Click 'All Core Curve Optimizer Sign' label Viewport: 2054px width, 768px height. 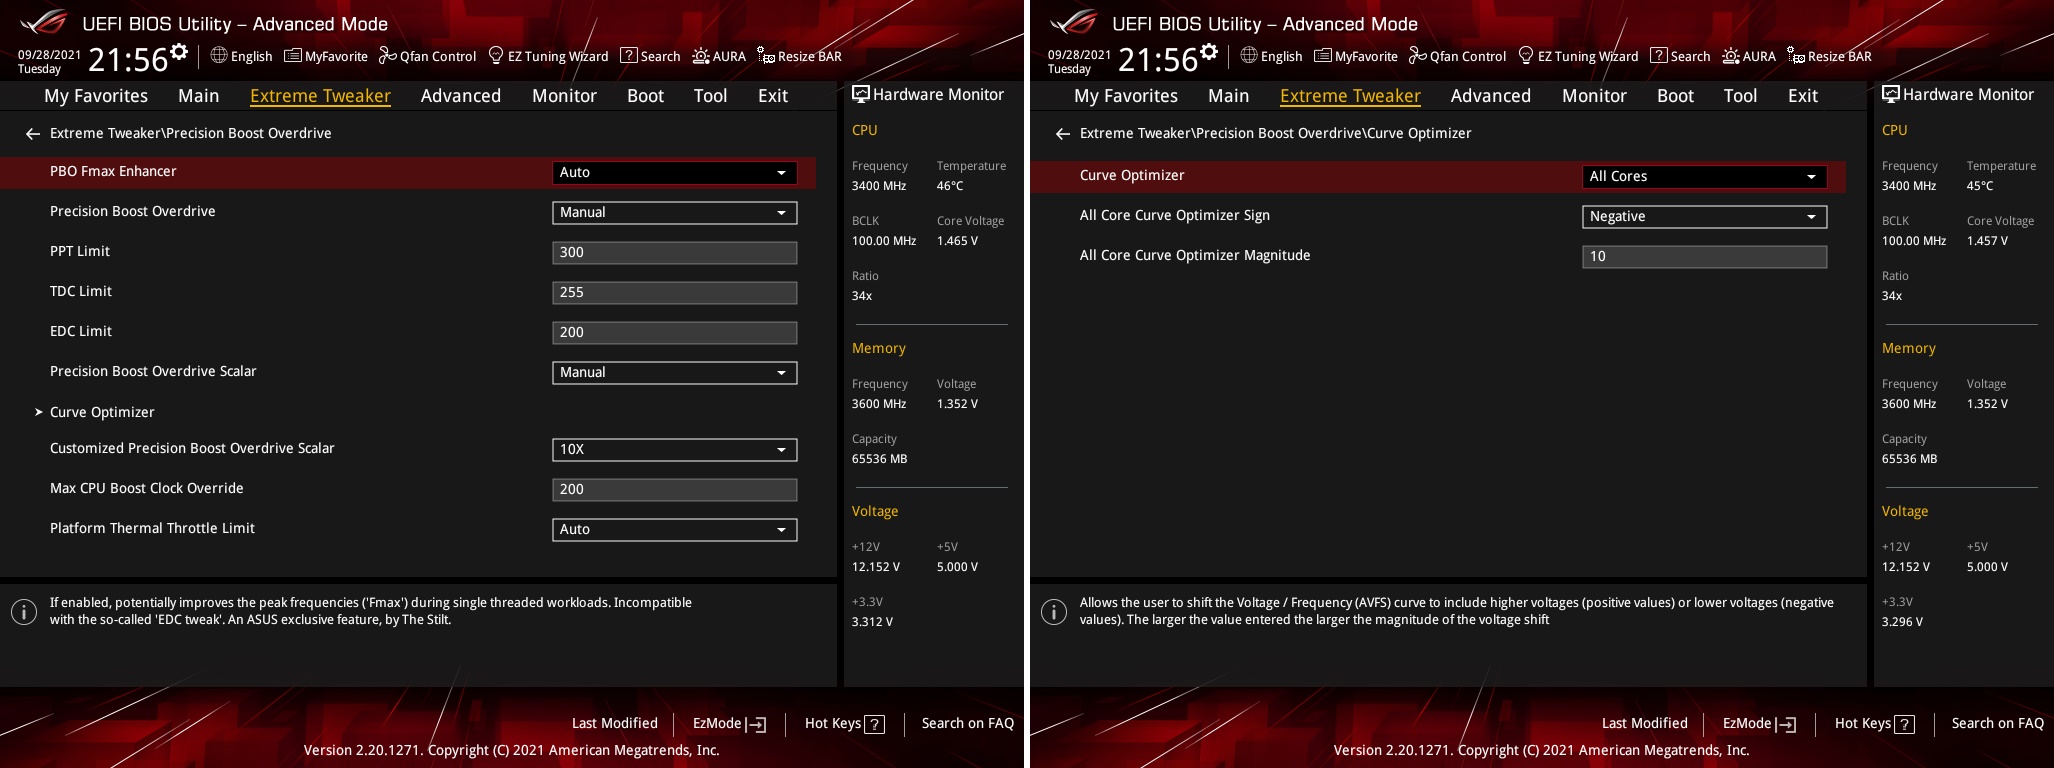[x=1175, y=215]
